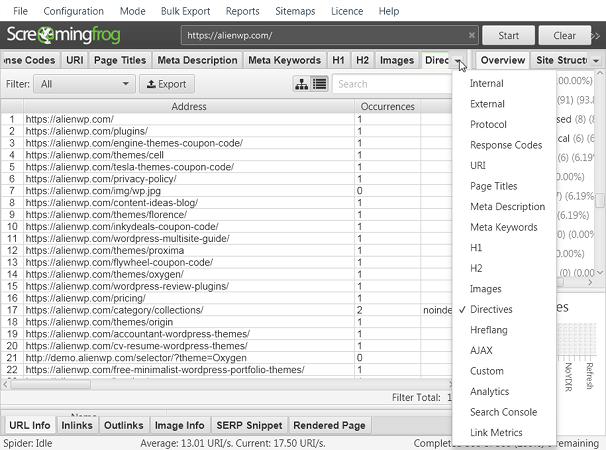Select row https://alienwp.com/plugins/
Screen dimensions: 606x450
226,131
